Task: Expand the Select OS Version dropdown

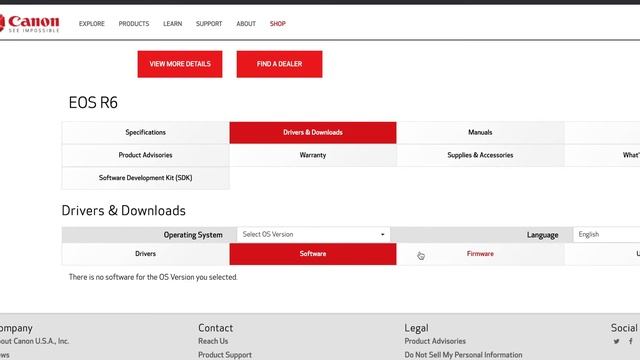Action: click(x=313, y=234)
